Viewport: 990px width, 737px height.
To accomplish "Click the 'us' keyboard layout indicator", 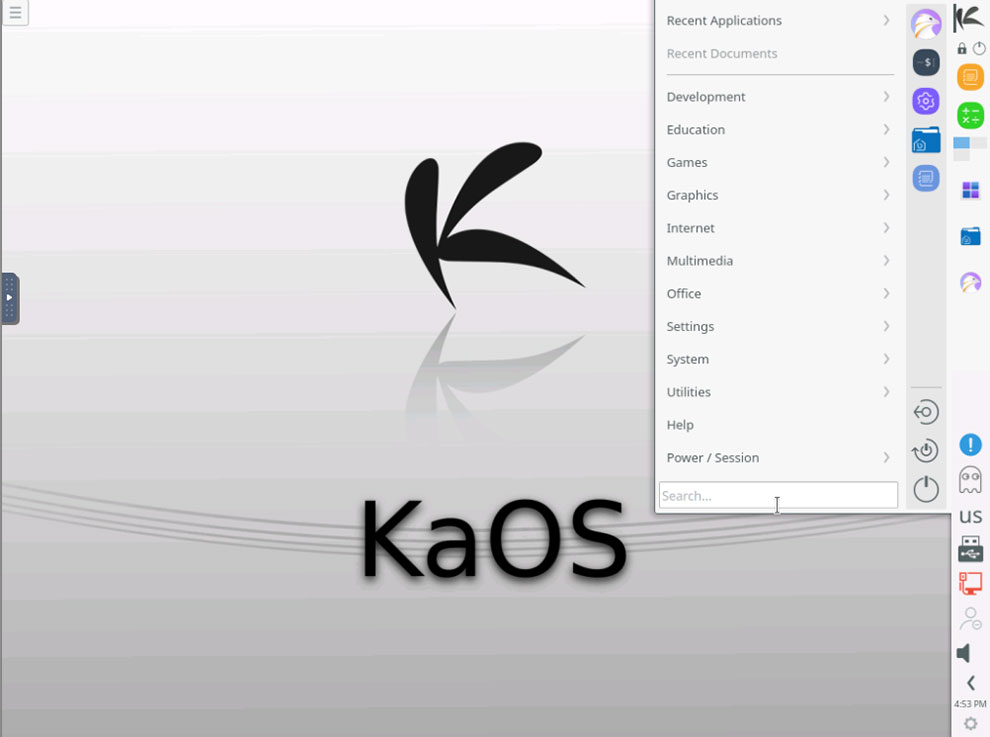I will point(970,517).
